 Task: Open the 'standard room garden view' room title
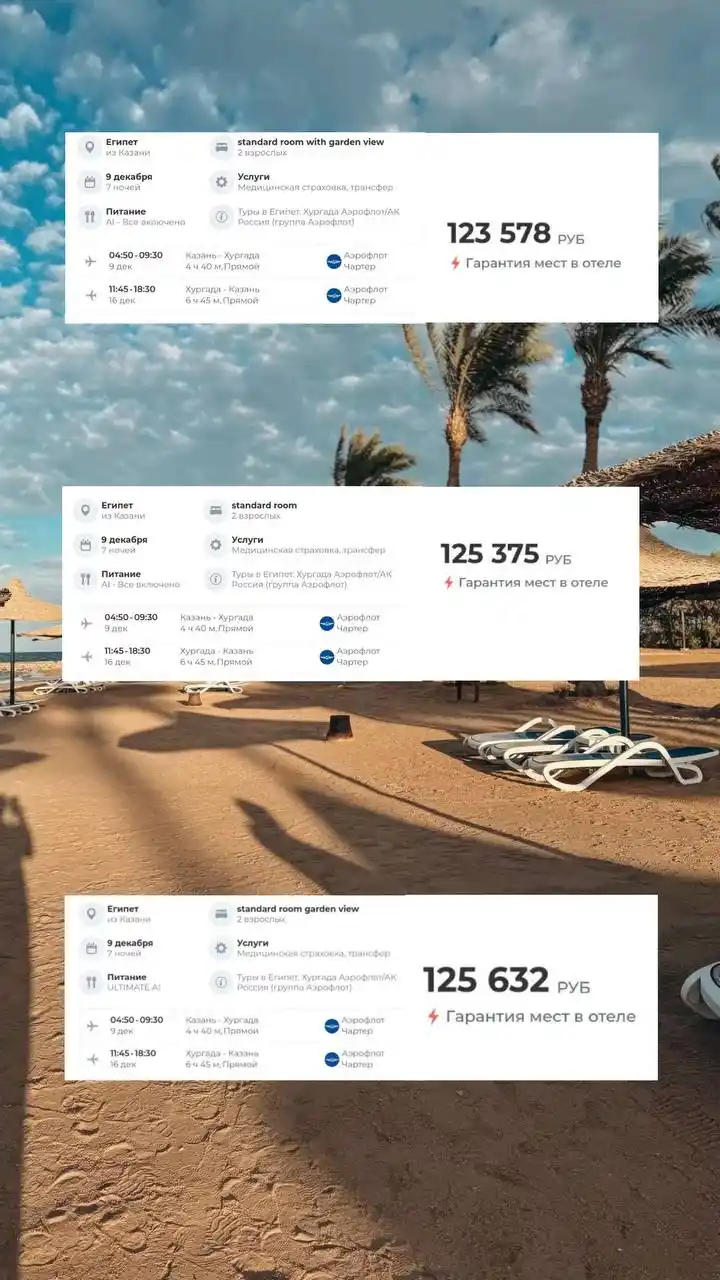click(297, 909)
